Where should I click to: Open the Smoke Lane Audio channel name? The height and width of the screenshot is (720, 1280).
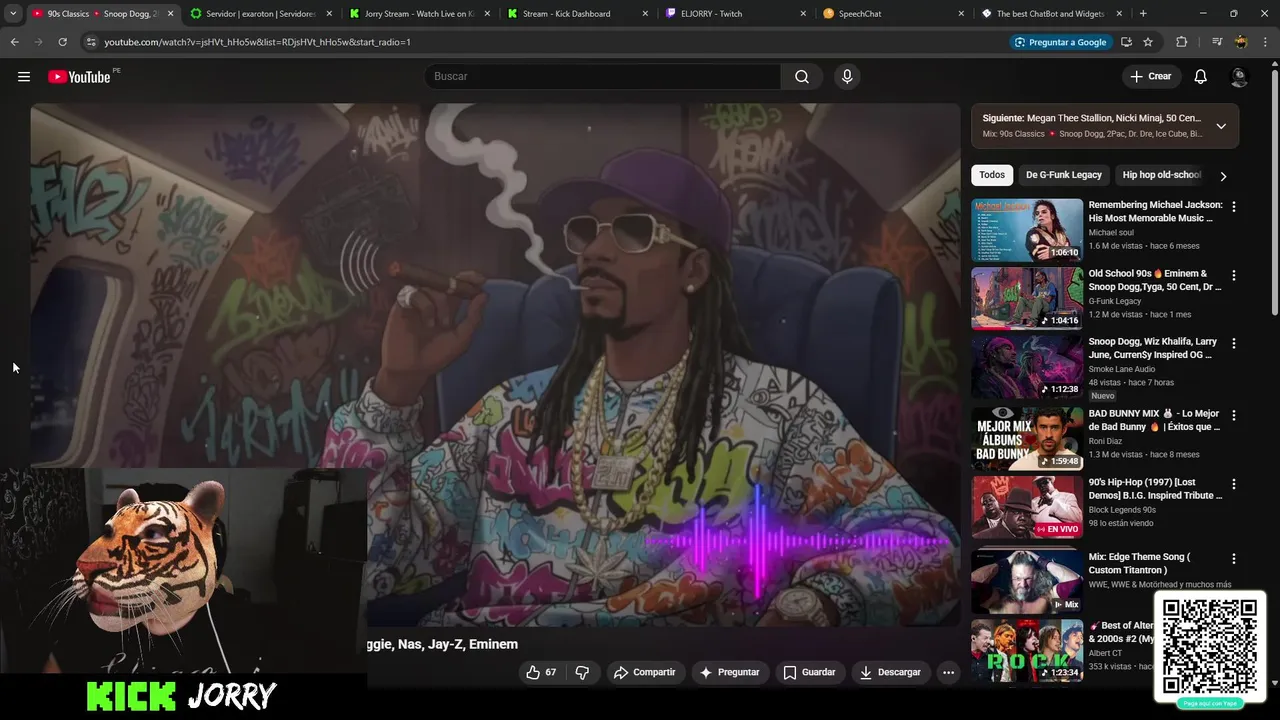(1121, 369)
